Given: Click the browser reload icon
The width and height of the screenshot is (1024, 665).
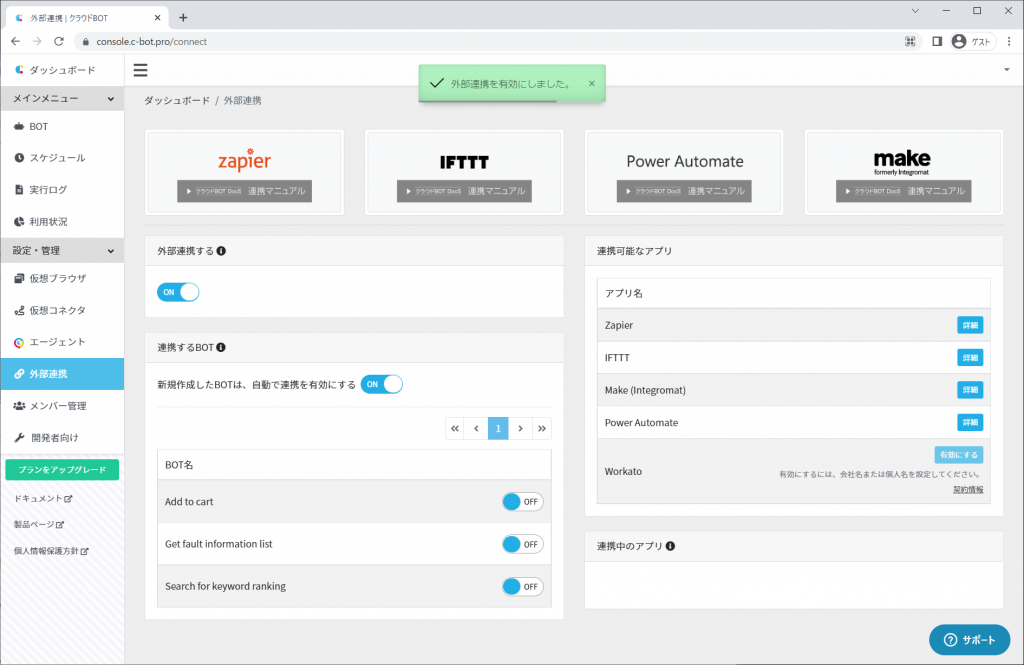Looking at the screenshot, I should [59, 41].
